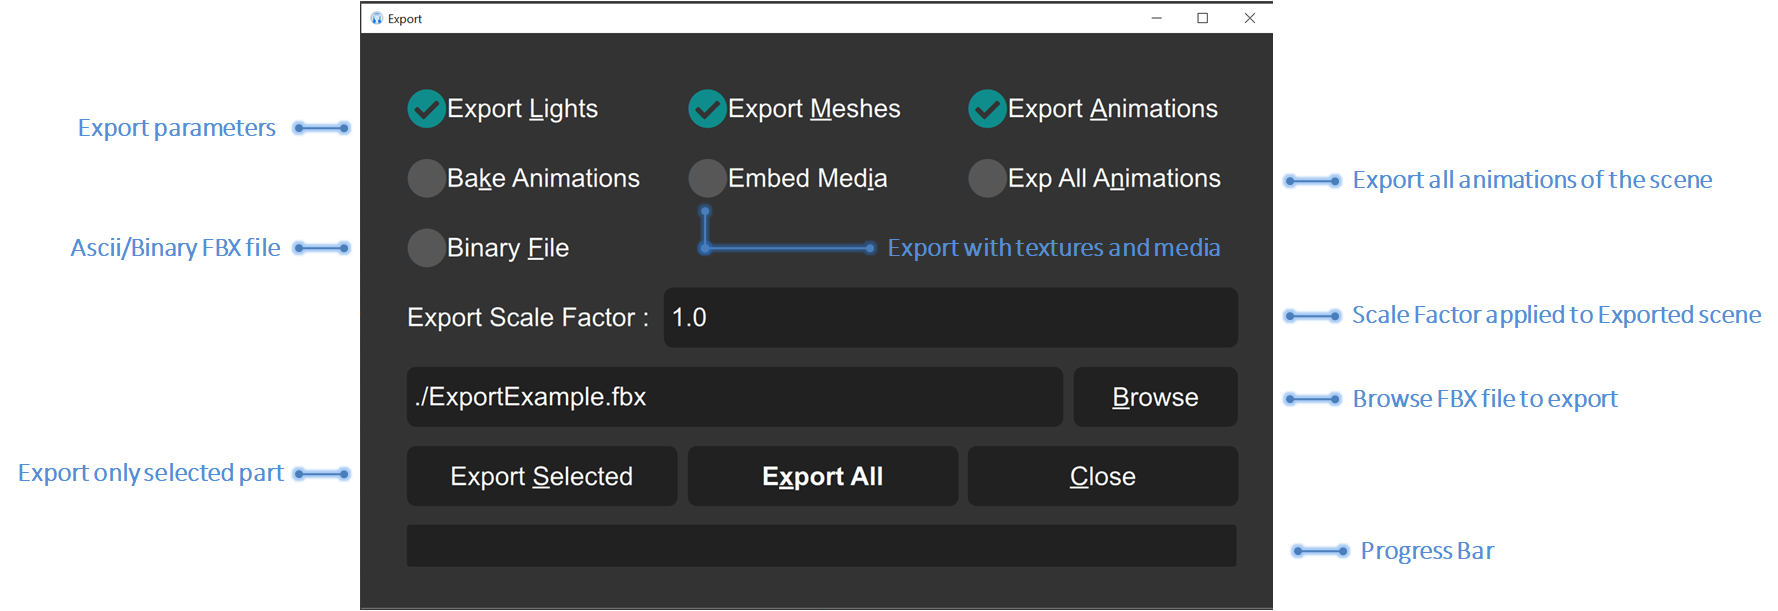1778x611 pixels.
Task: Click the empty progress bar
Action: pyautogui.click(x=822, y=546)
